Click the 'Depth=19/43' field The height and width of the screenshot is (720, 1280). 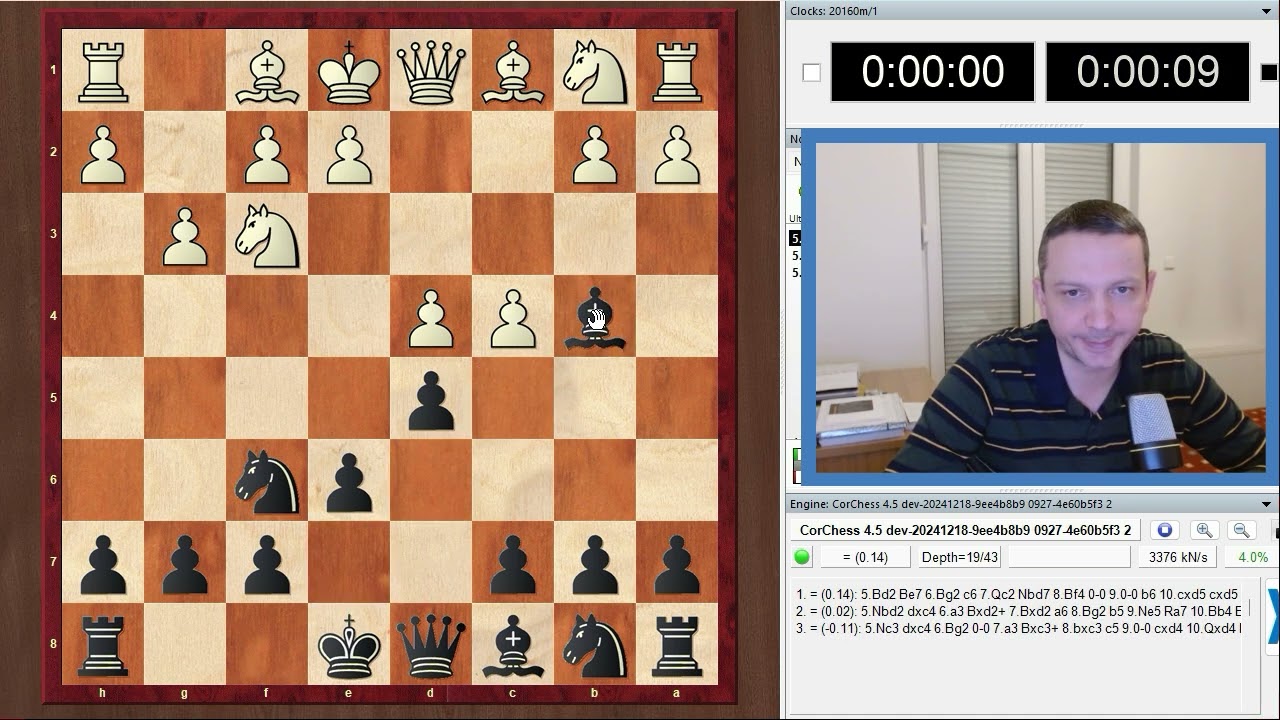coord(960,557)
